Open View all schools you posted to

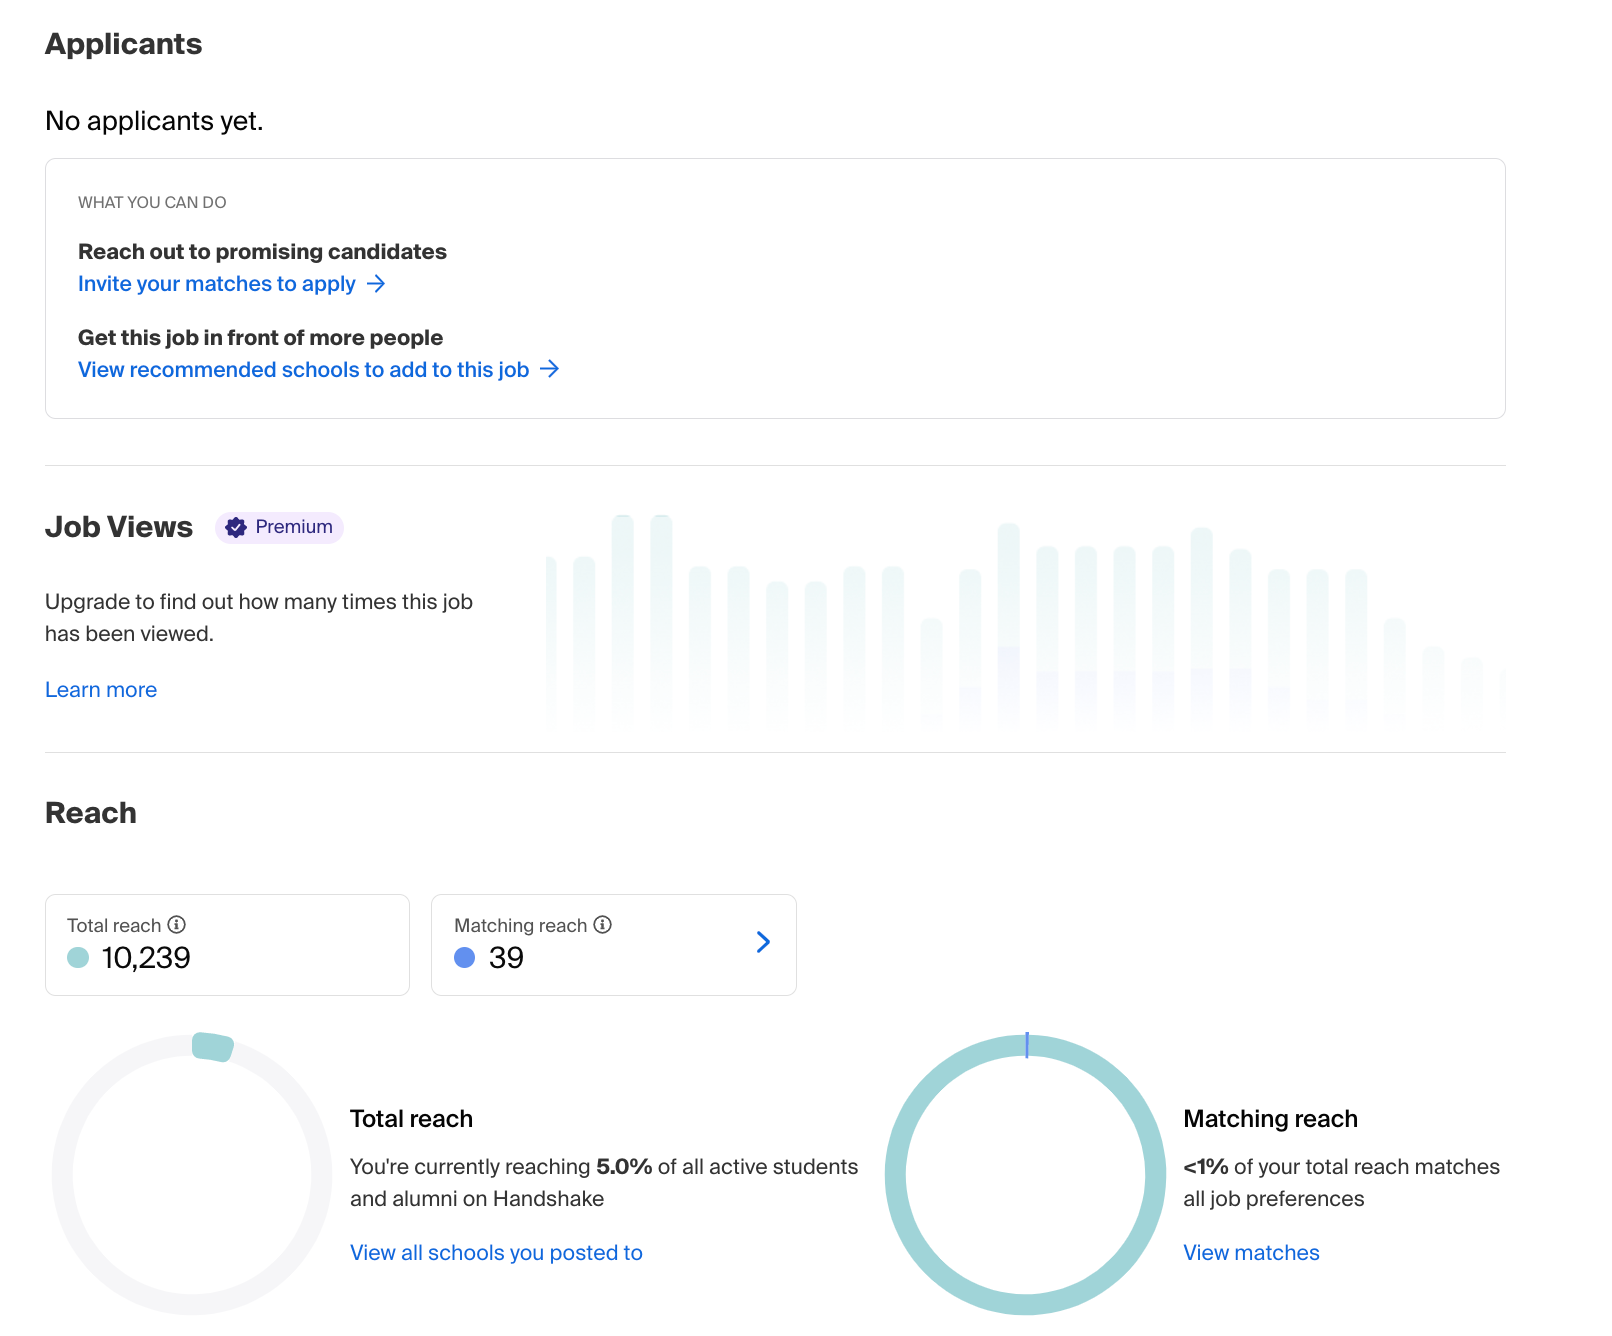[496, 1252]
